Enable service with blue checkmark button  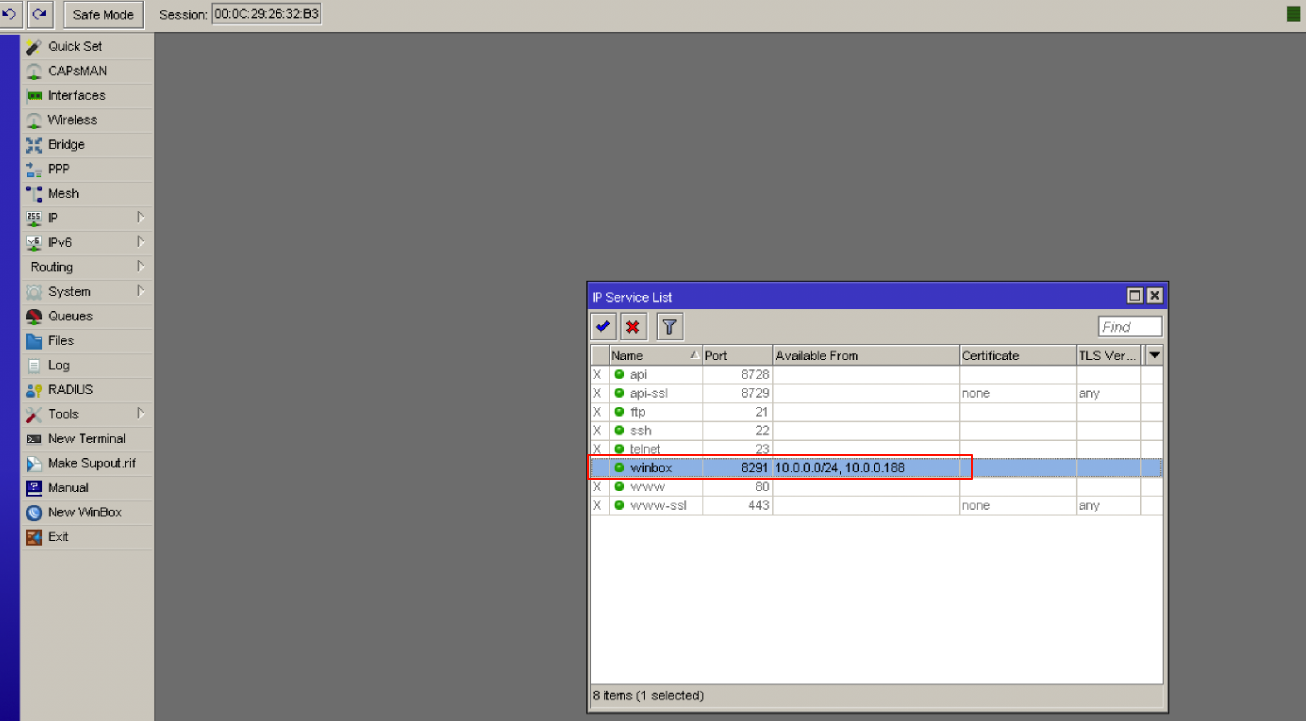603,326
